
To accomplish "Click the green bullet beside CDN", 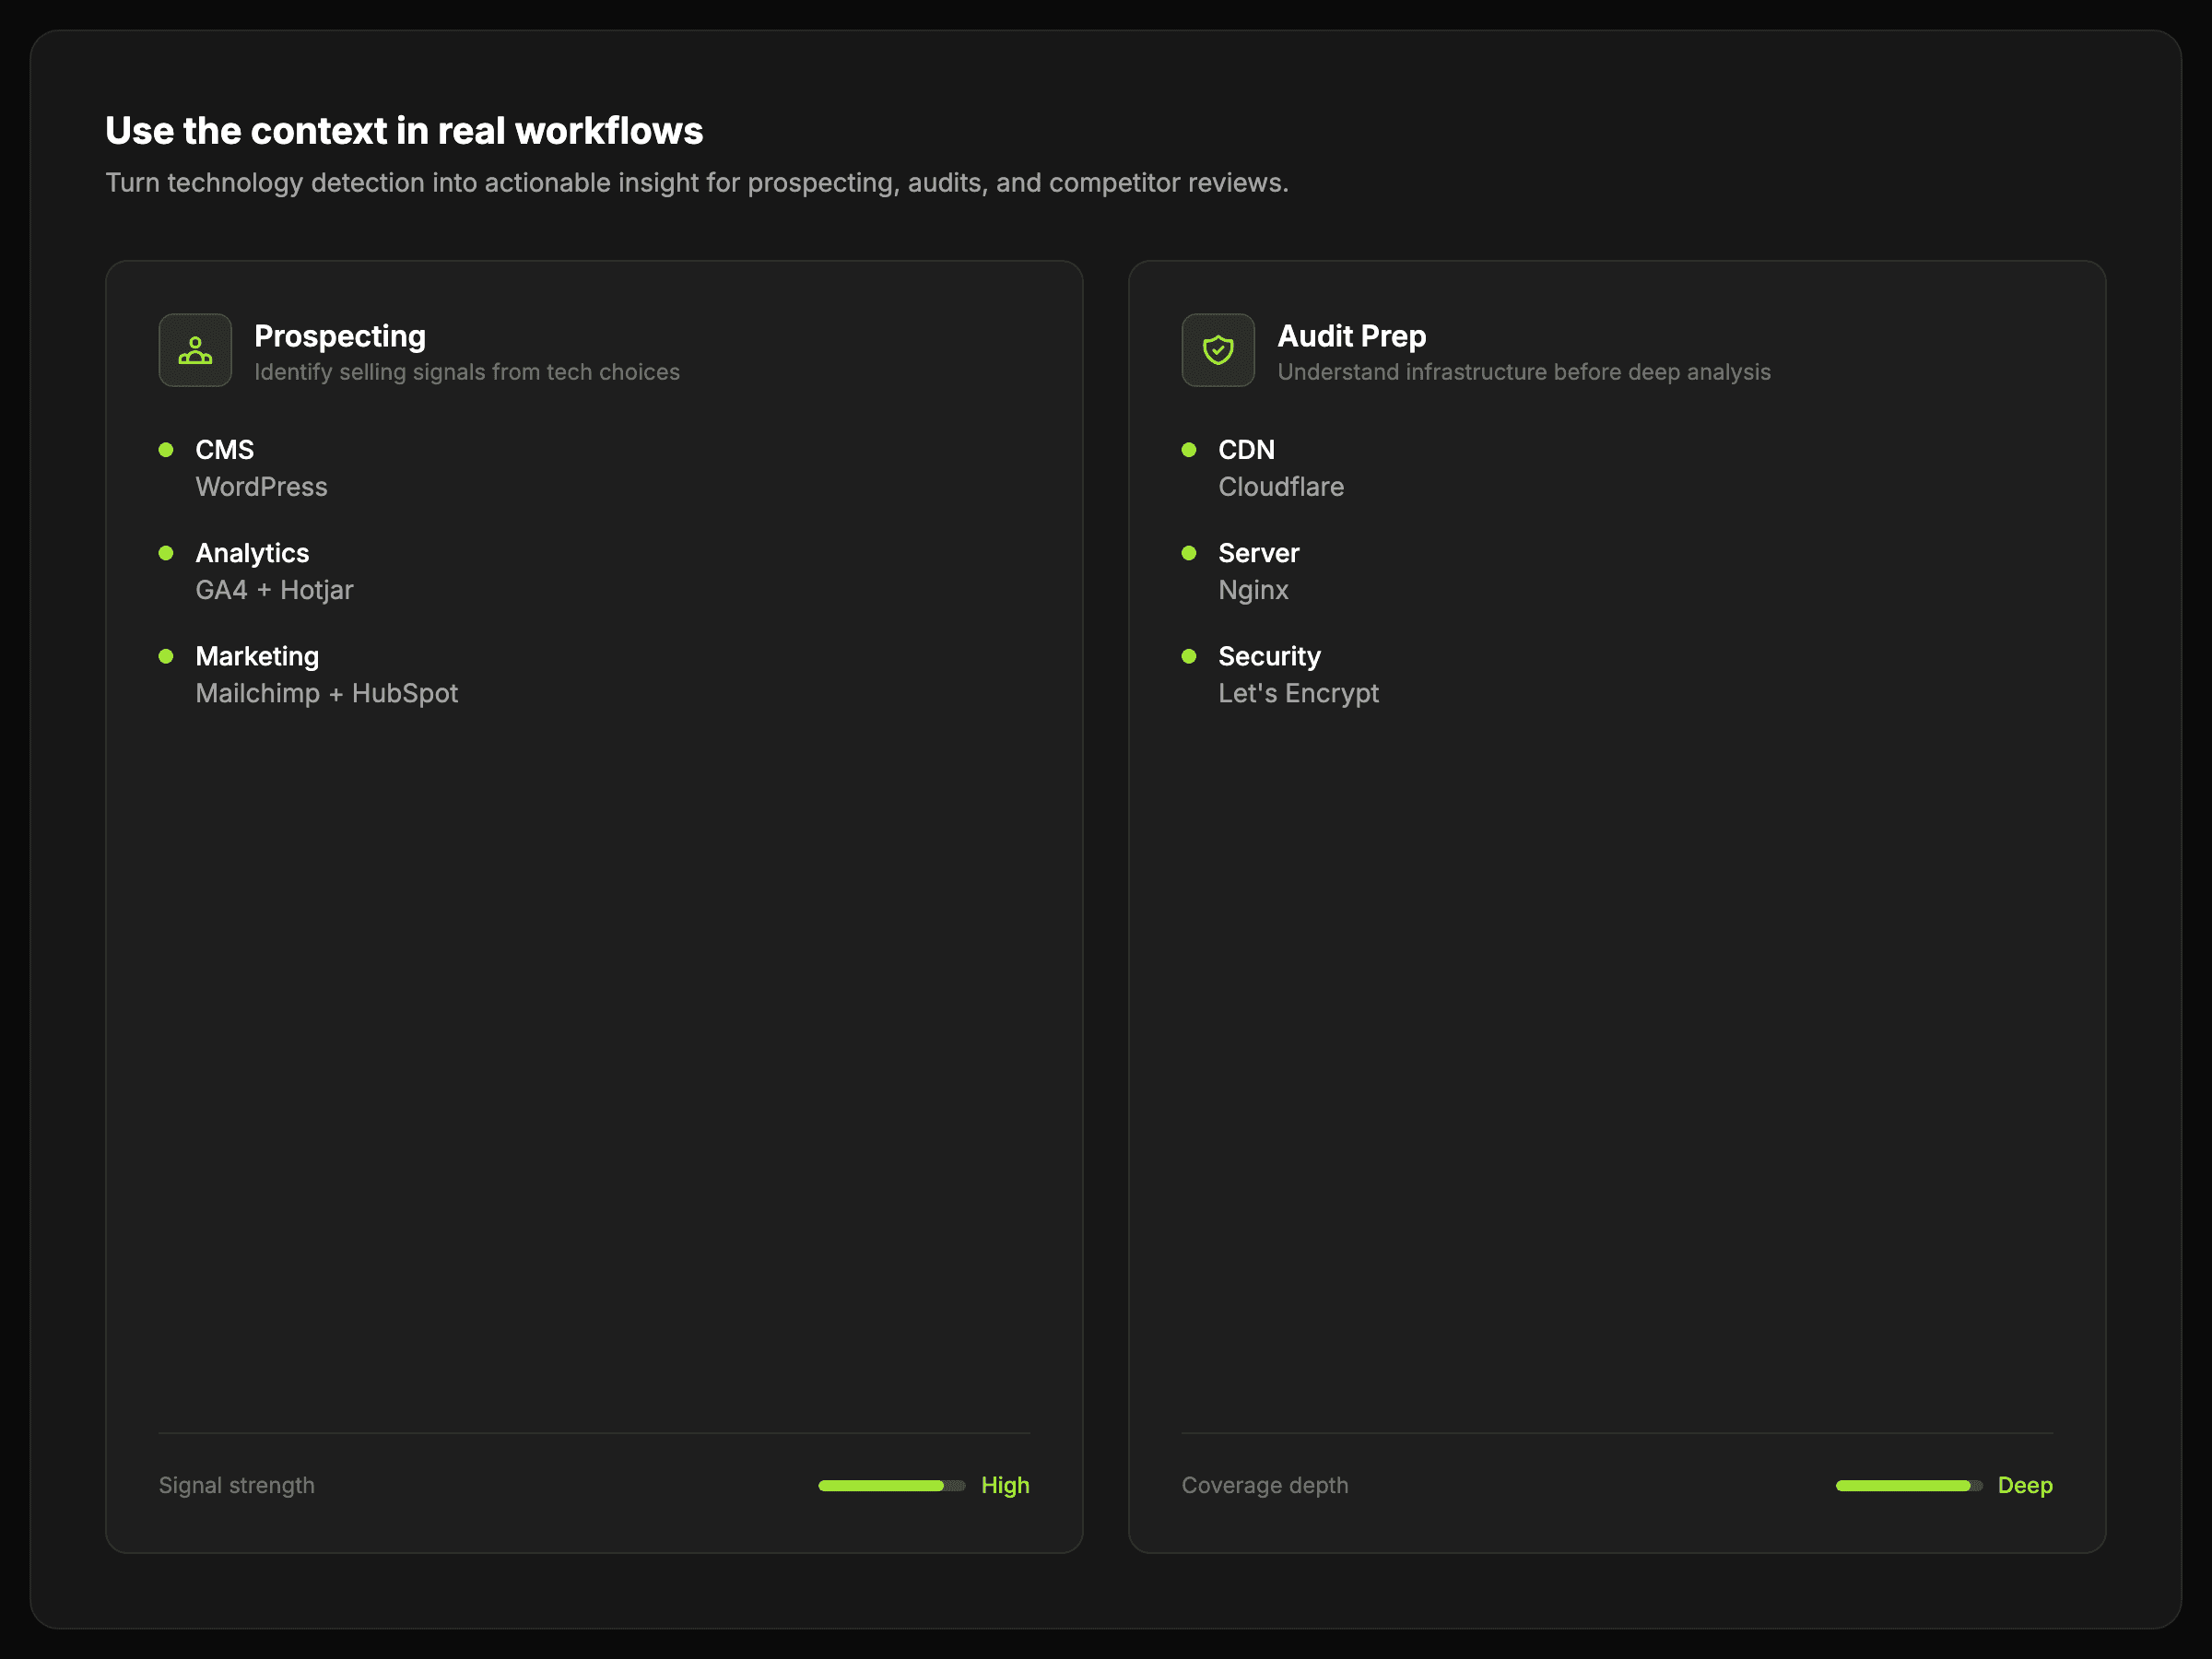I will [1189, 450].
